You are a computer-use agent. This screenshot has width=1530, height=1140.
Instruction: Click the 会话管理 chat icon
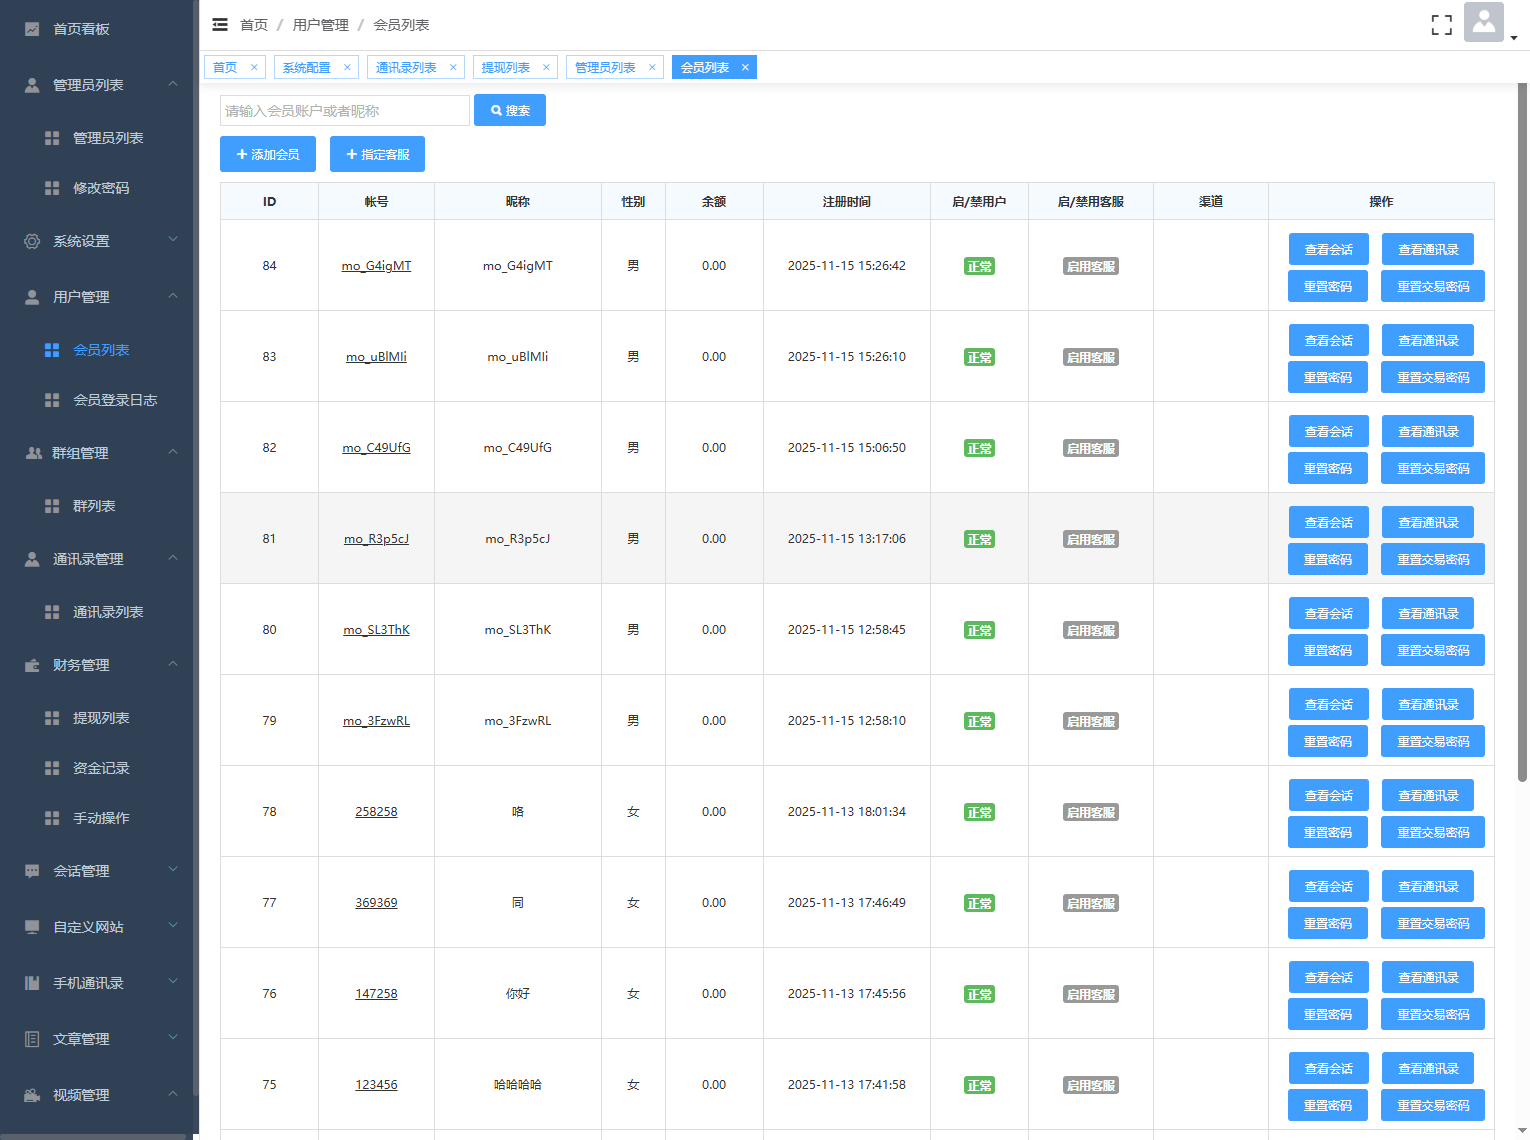click(32, 871)
